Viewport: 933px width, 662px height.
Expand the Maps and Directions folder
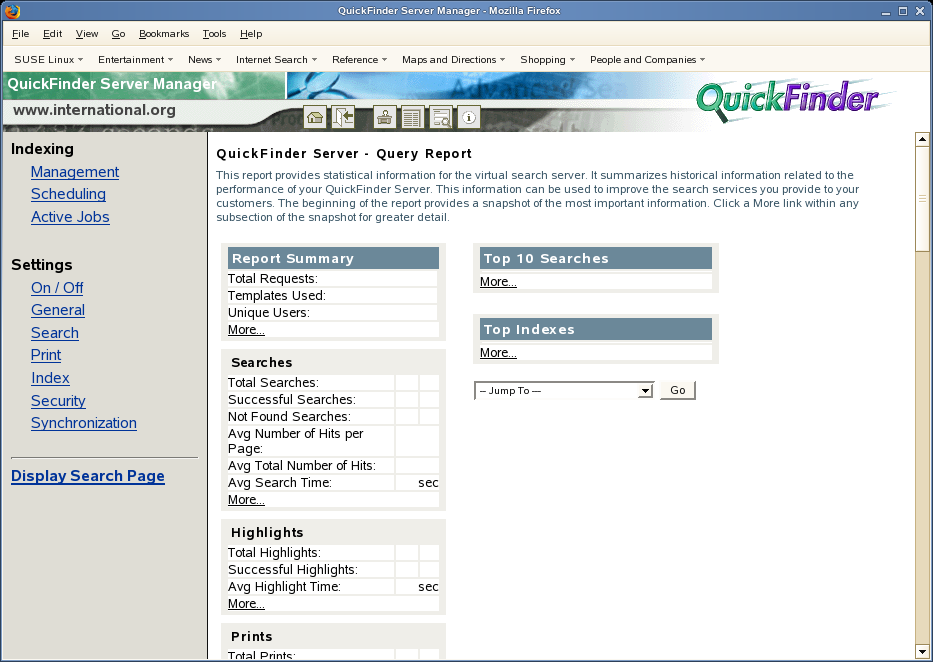click(453, 59)
